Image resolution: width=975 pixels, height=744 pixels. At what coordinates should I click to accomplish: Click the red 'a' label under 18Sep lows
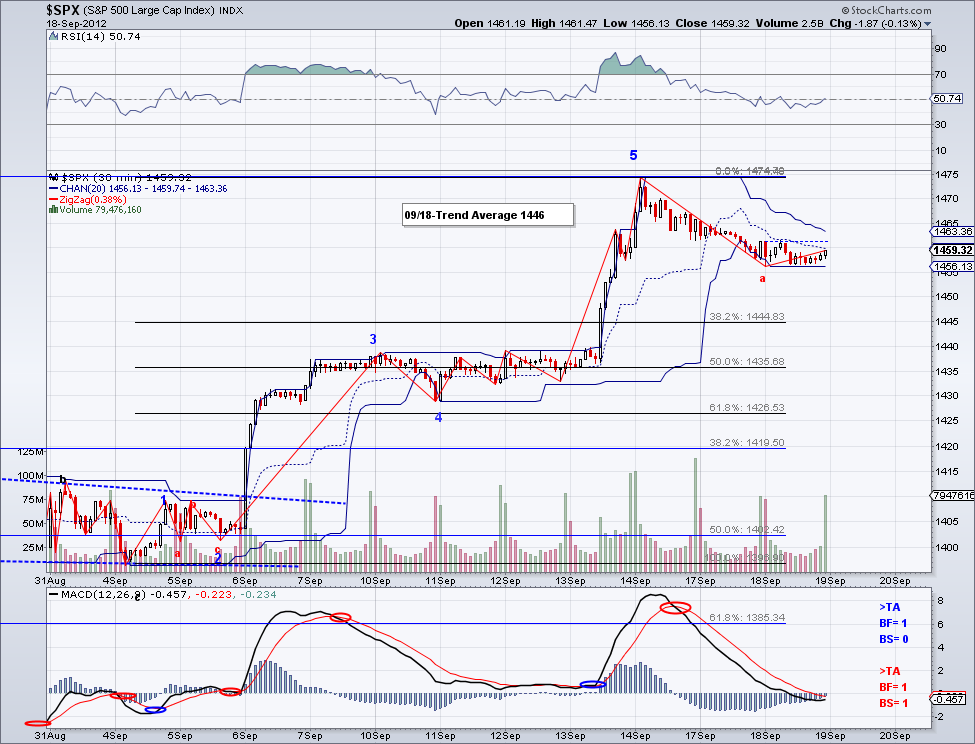tap(762, 278)
